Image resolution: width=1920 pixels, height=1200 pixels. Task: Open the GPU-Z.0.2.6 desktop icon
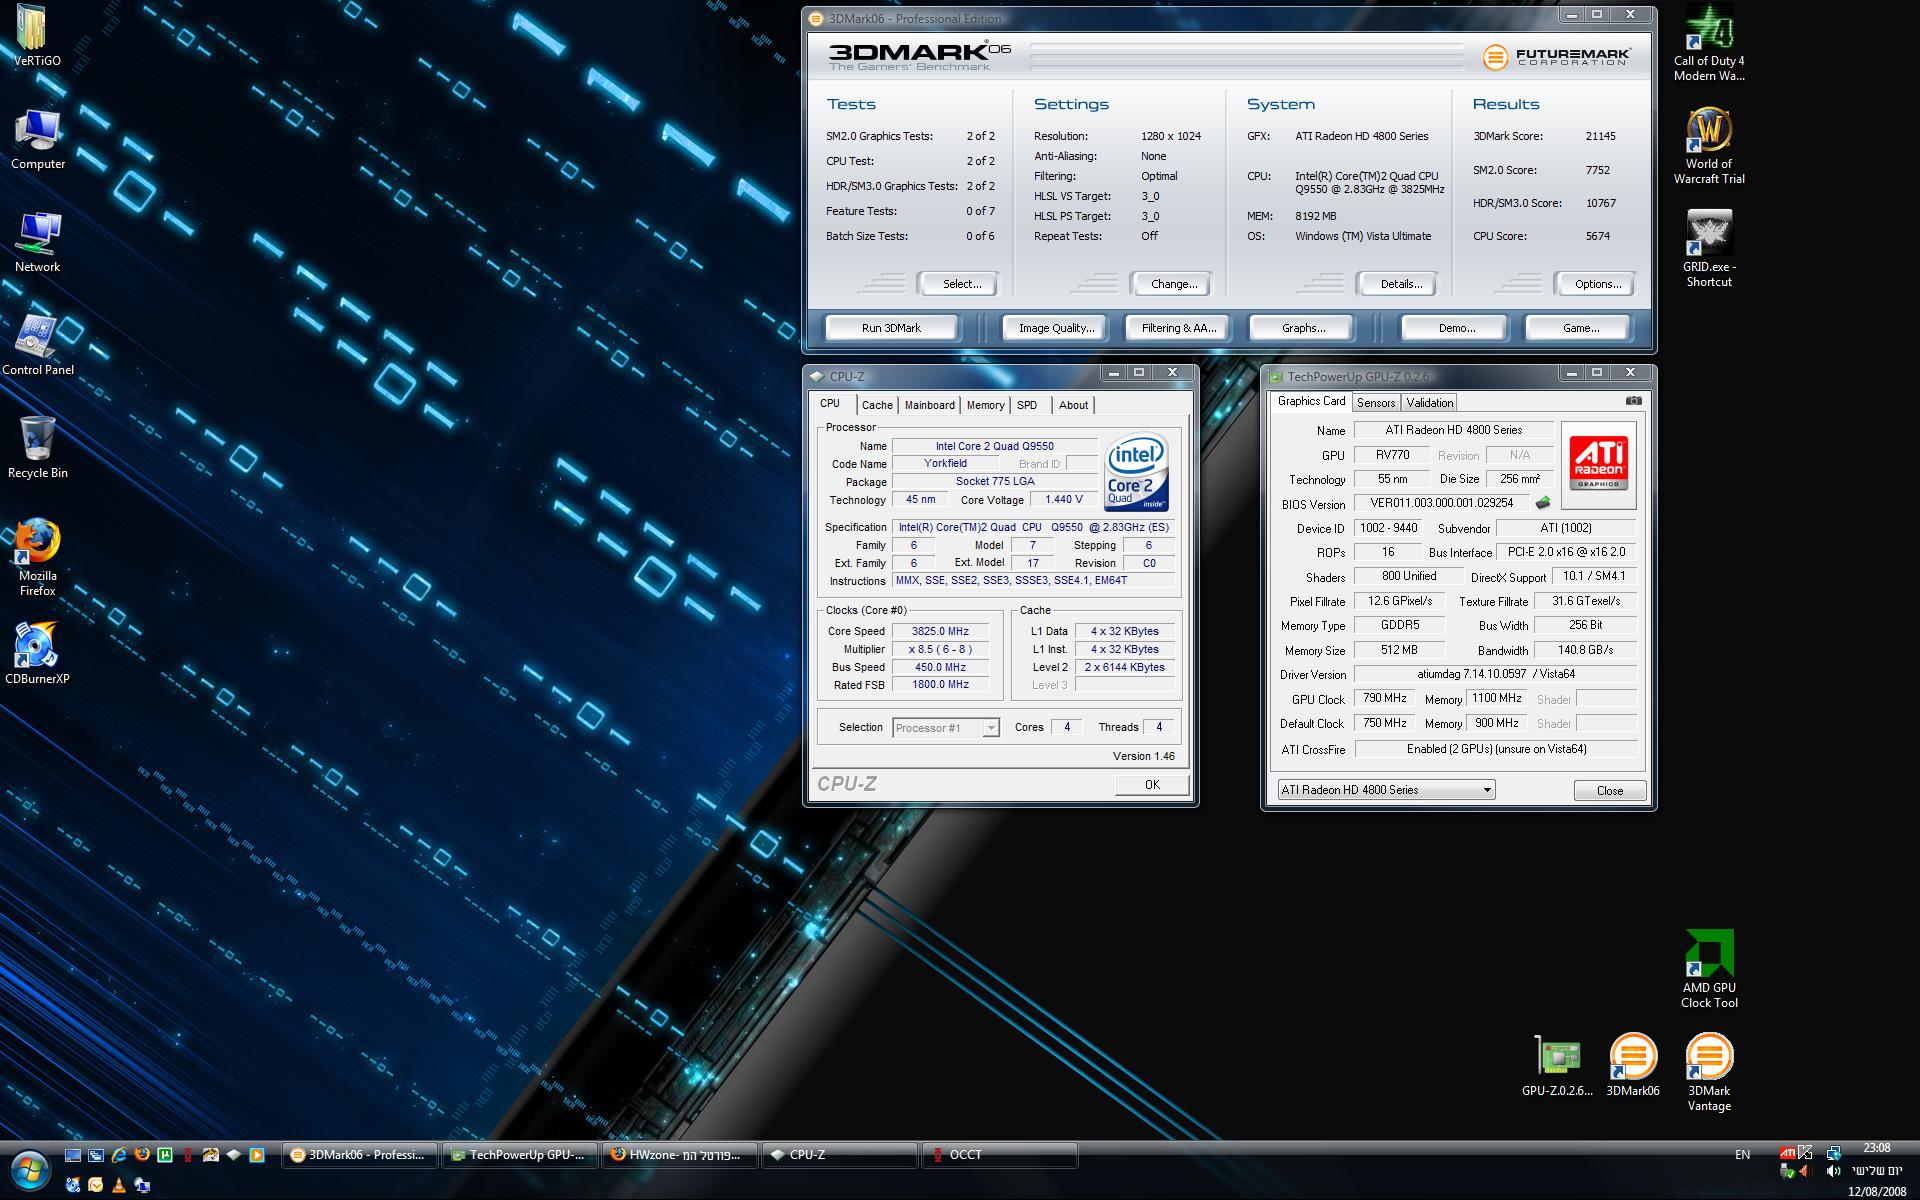coord(1557,1066)
